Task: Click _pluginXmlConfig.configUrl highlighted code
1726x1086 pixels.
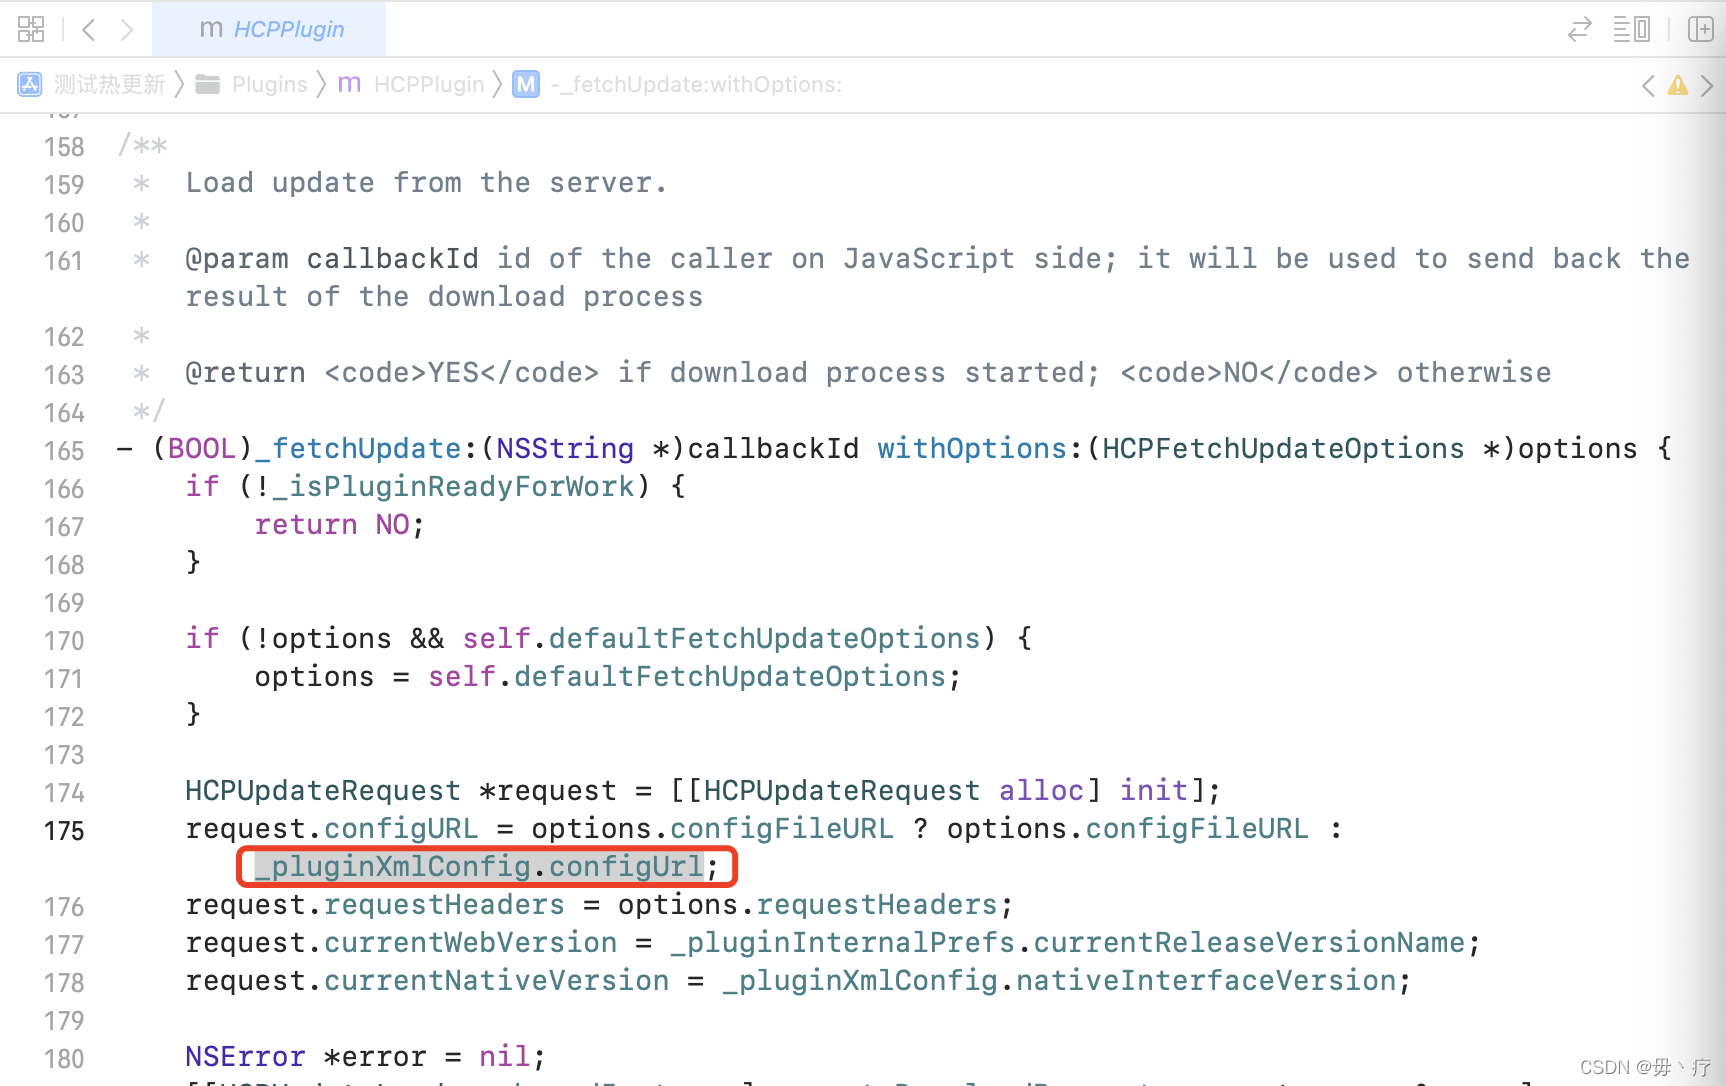Action: (x=479, y=866)
